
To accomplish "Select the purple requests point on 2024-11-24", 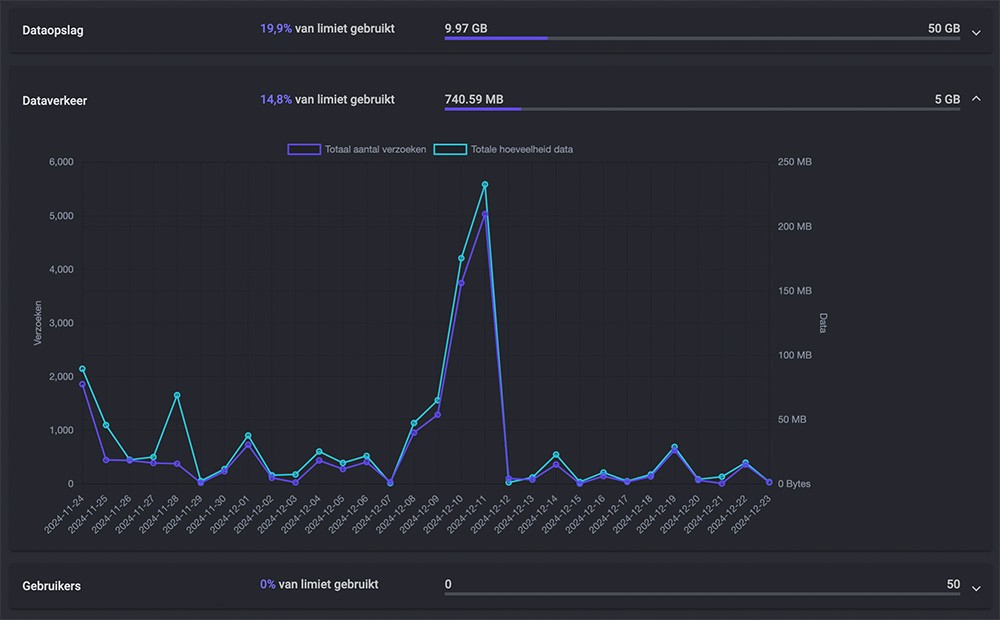I will point(82,384).
